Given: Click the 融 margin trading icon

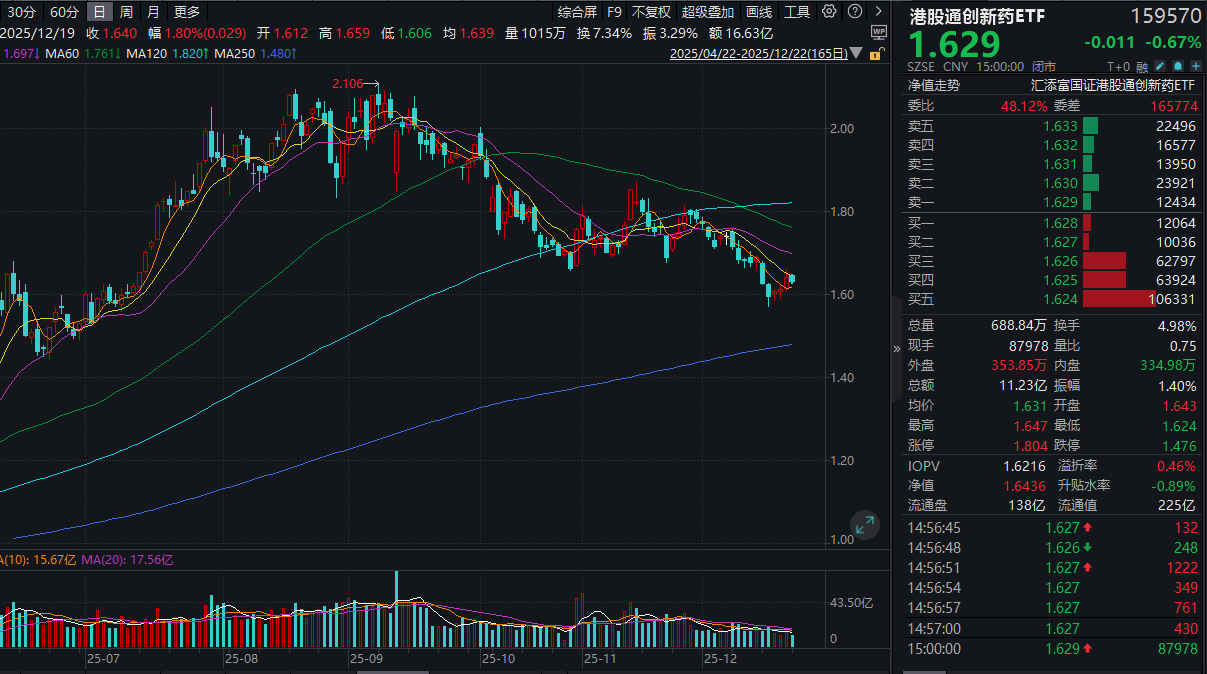Looking at the screenshot, I should (1142, 65).
